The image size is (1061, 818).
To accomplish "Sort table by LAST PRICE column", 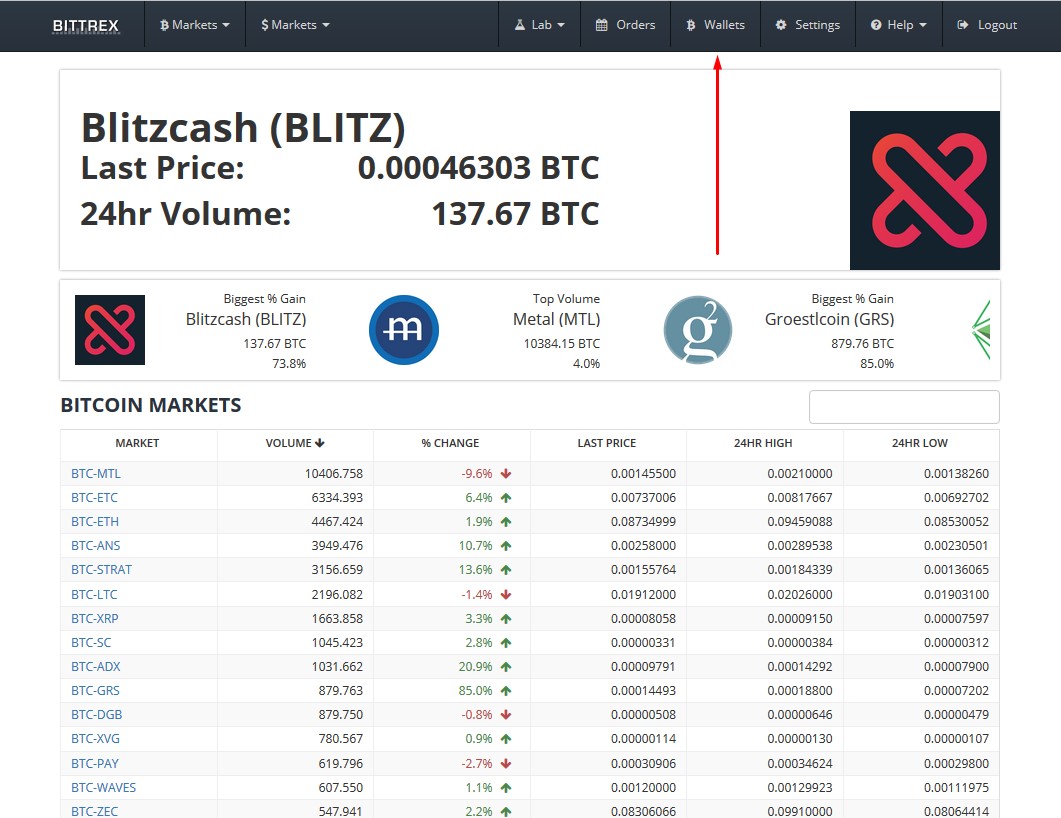I will click(607, 443).
